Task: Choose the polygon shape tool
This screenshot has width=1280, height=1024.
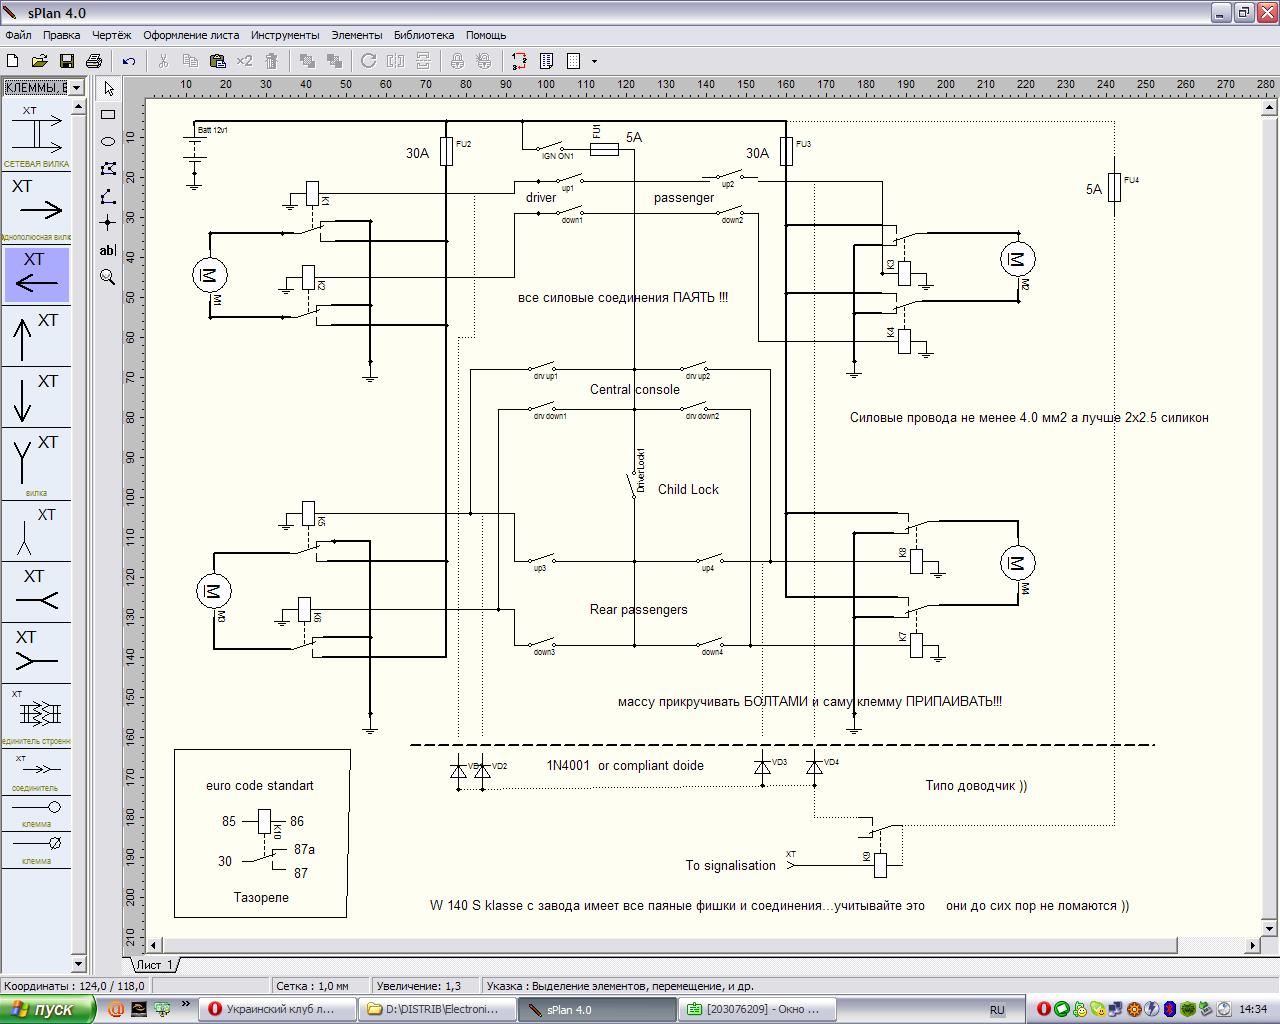Action: (x=108, y=169)
